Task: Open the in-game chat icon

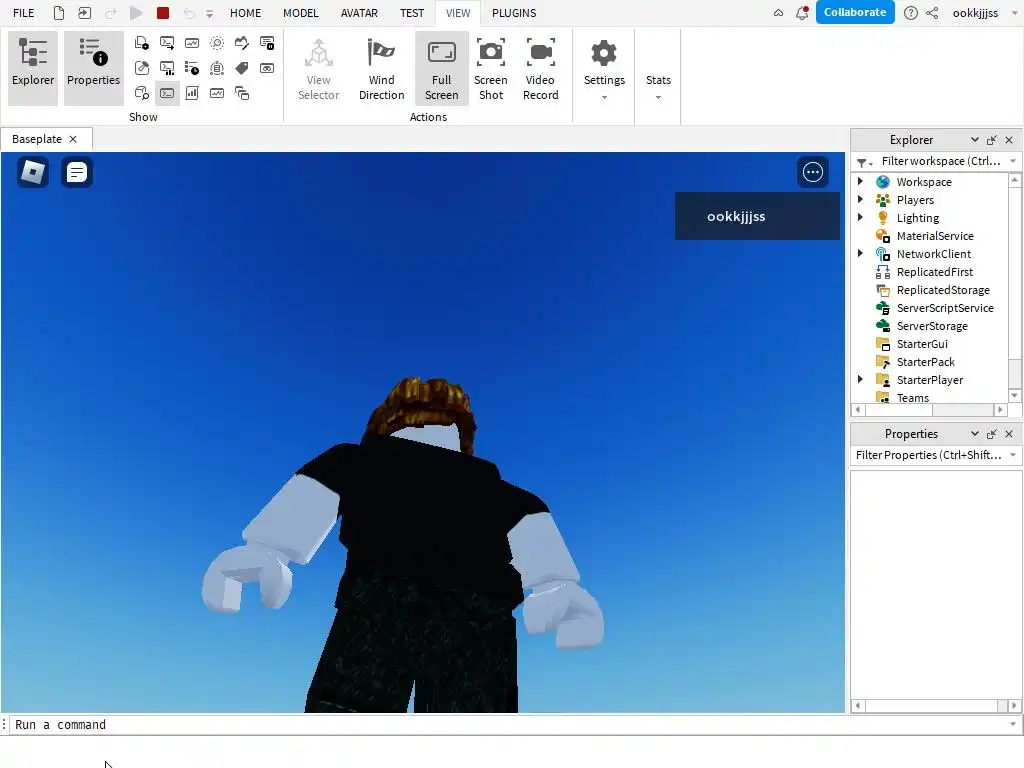Action: (x=76, y=172)
